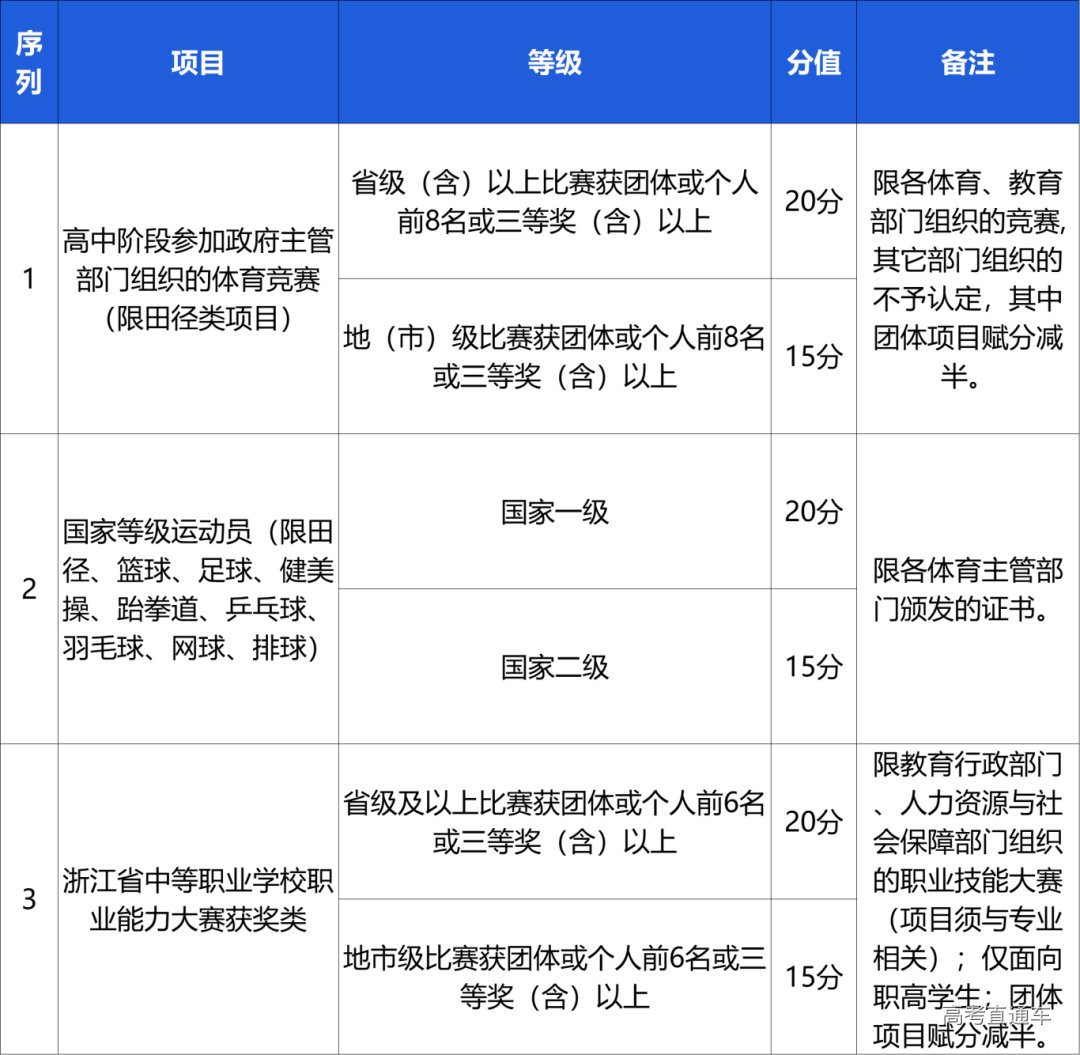Click the 国家一级 grade cell
Screen dimensions: 1080x1055
click(555, 513)
